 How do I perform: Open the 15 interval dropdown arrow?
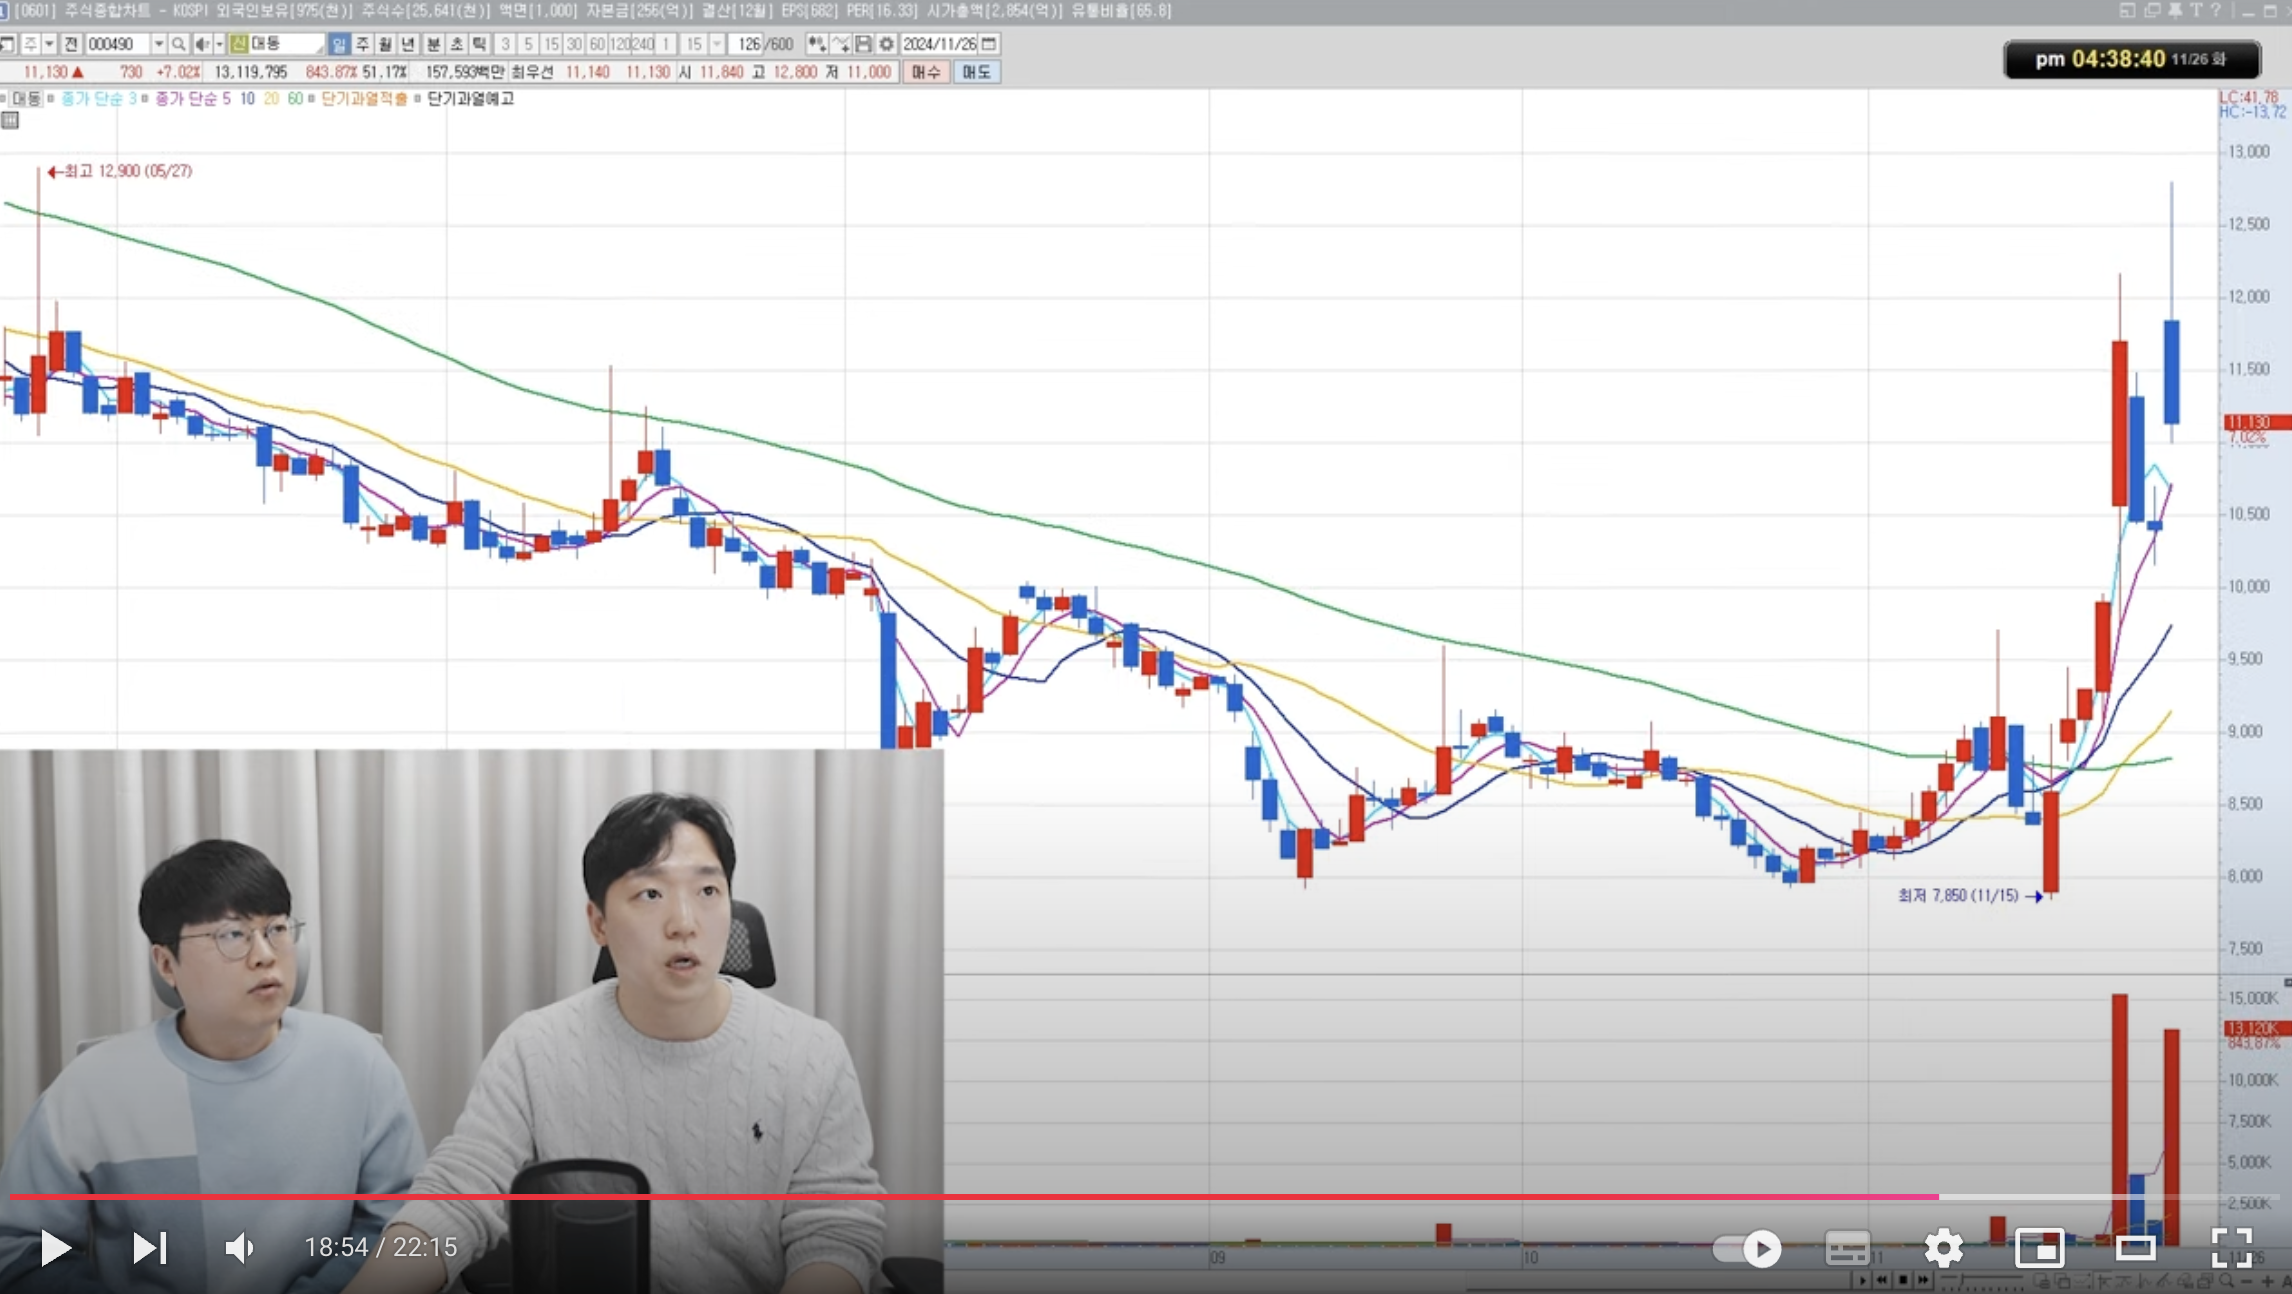[717, 44]
